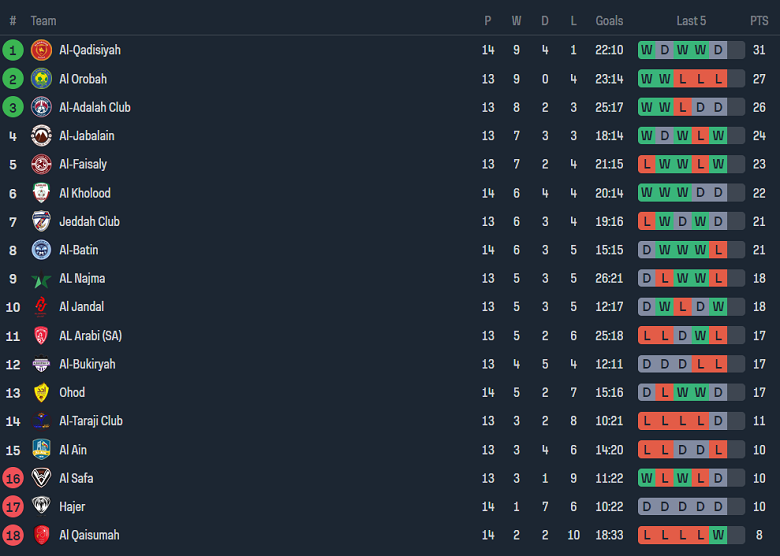
Task: Click the Ohod yellow crest icon
Action: click(x=41, y=393)
